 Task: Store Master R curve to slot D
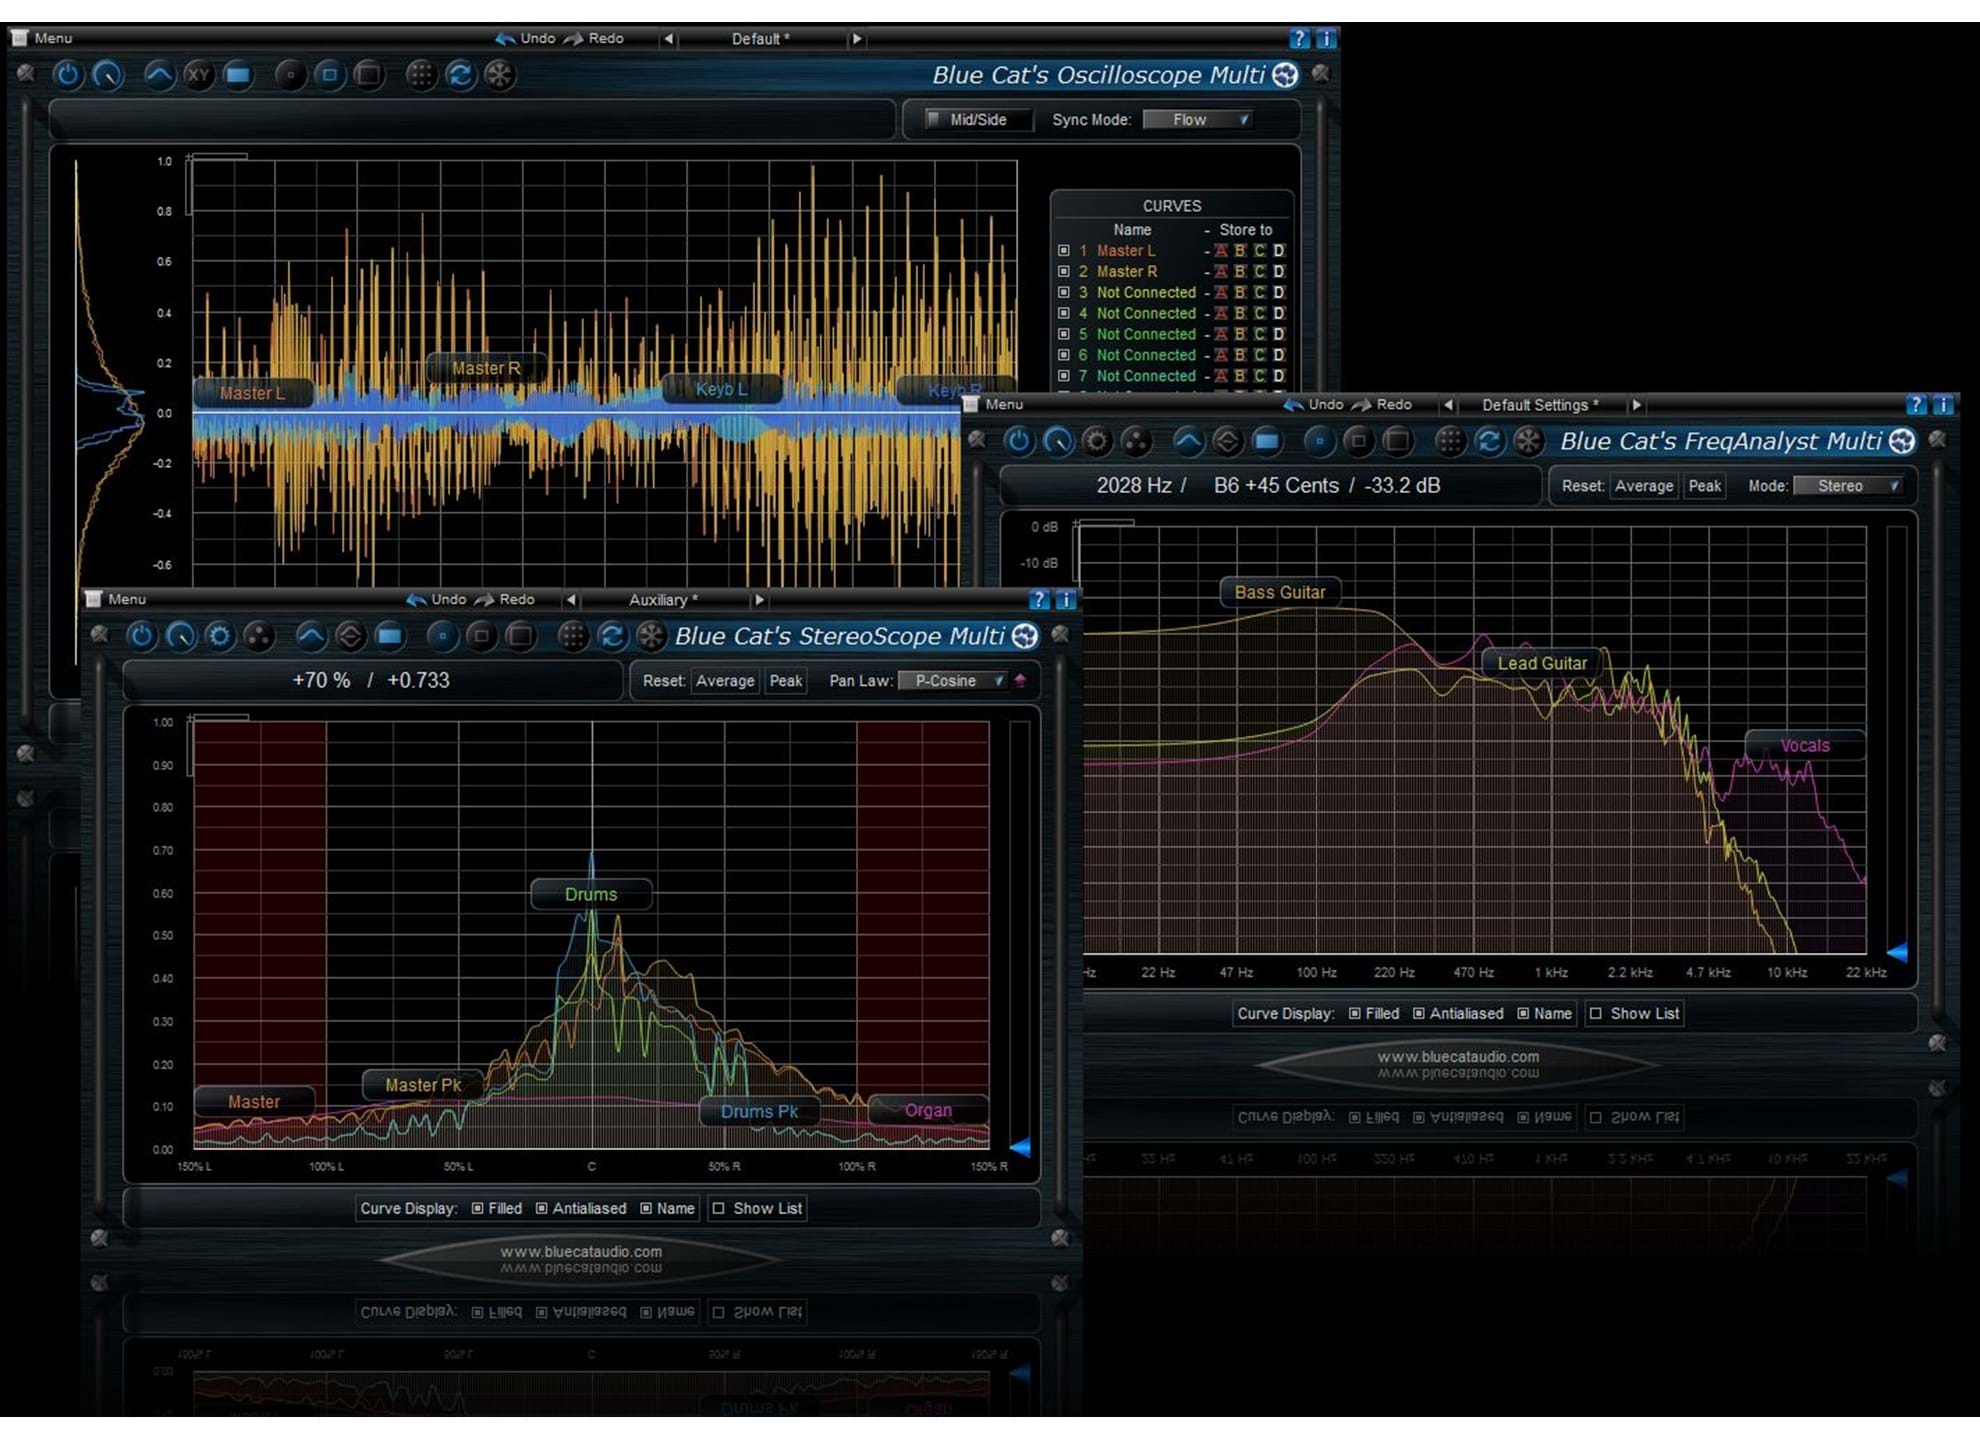1279,272
